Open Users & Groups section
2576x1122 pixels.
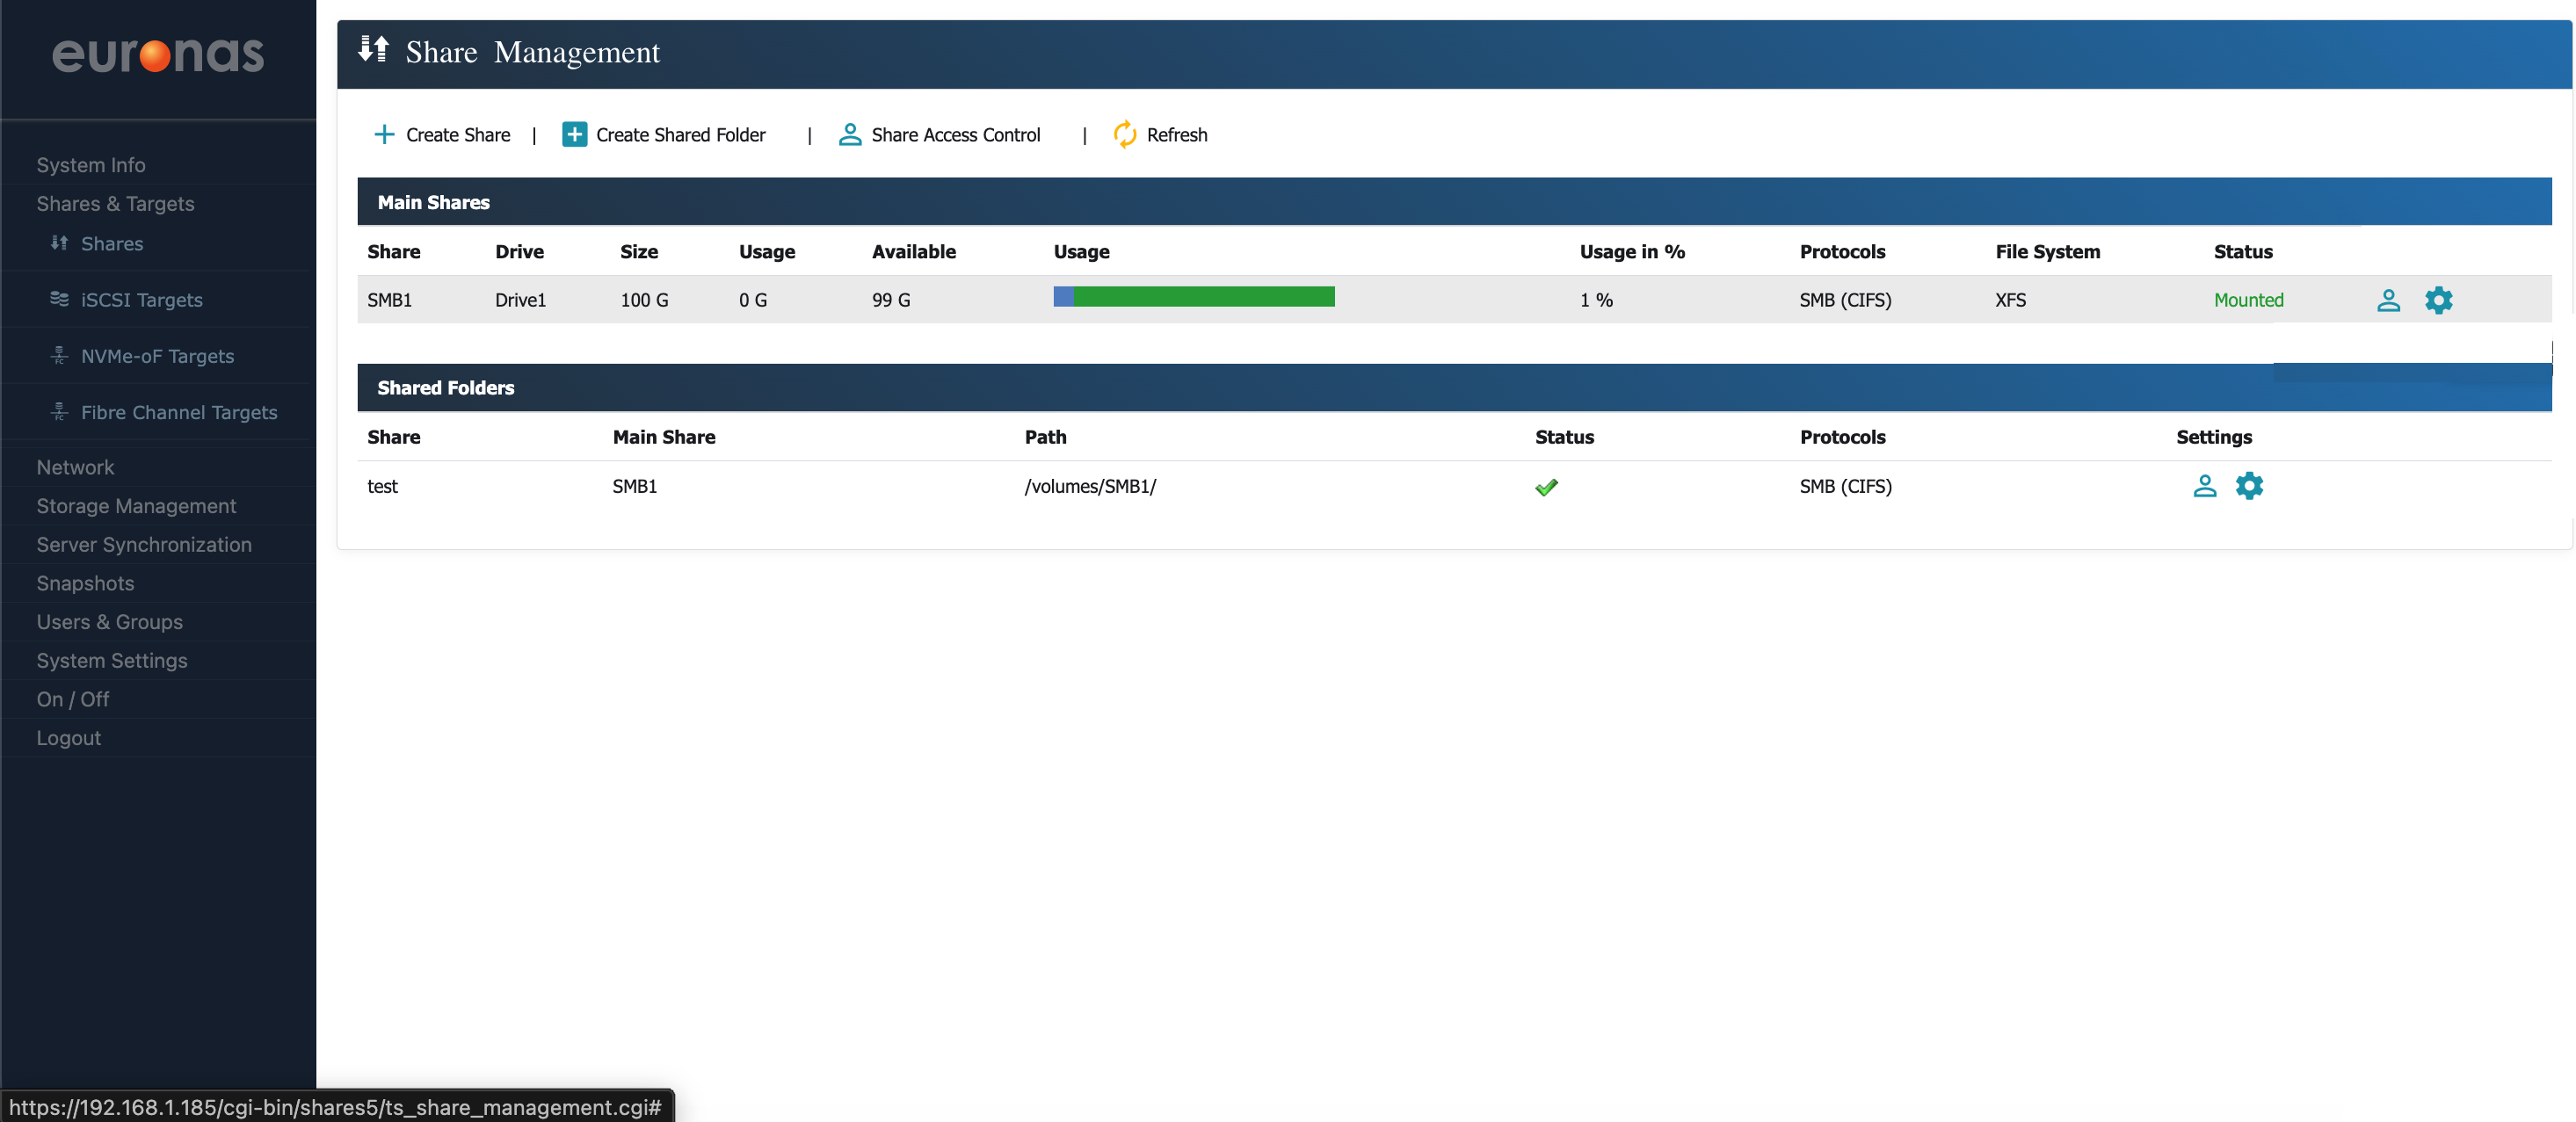[x=109, y=622]
